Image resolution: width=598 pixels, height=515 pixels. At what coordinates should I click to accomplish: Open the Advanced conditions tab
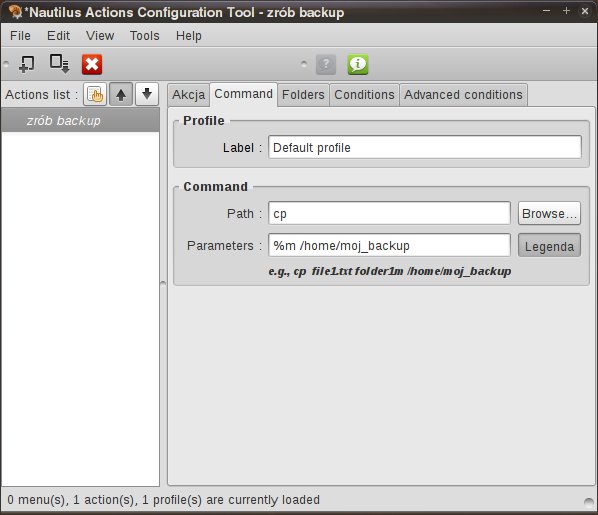pos(463,95)
